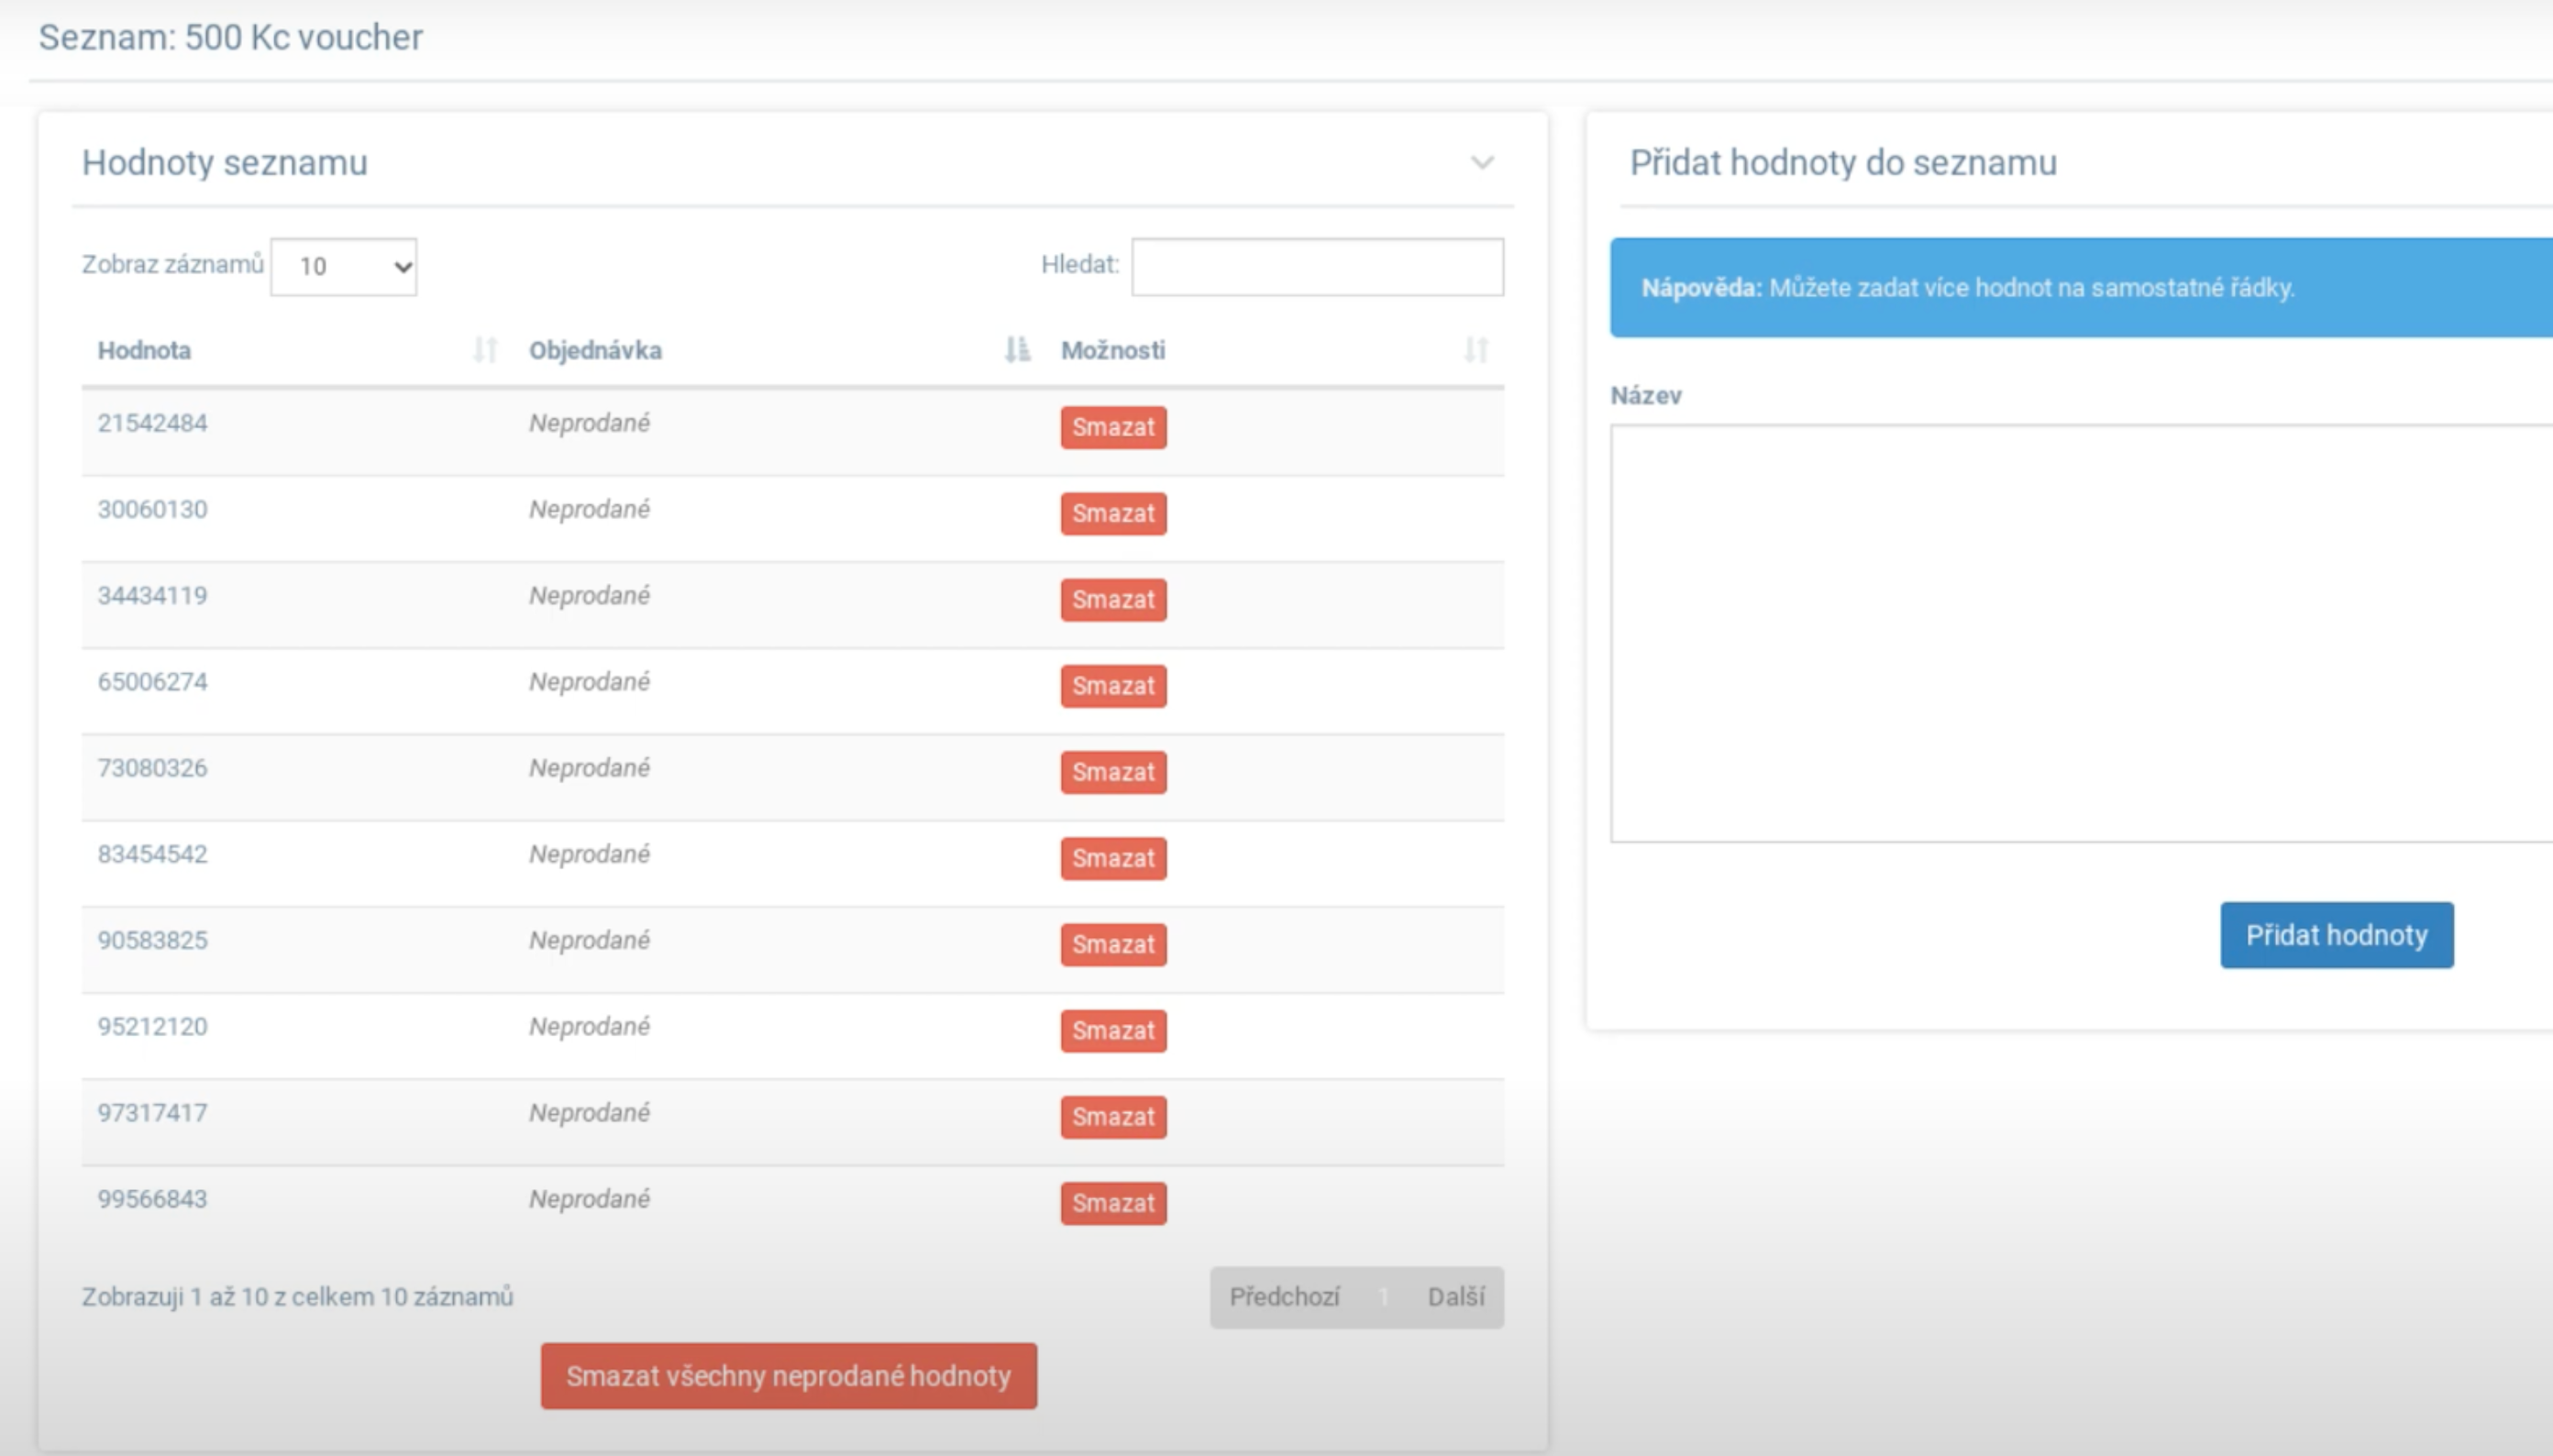Click the 97317417 entry

pyautogui.click(x=152, y=1113)
